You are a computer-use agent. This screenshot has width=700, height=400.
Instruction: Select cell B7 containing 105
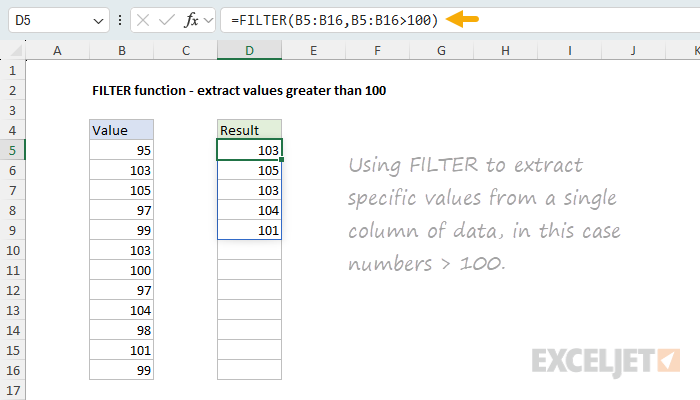pyautogui.click(x=121, y=191)
